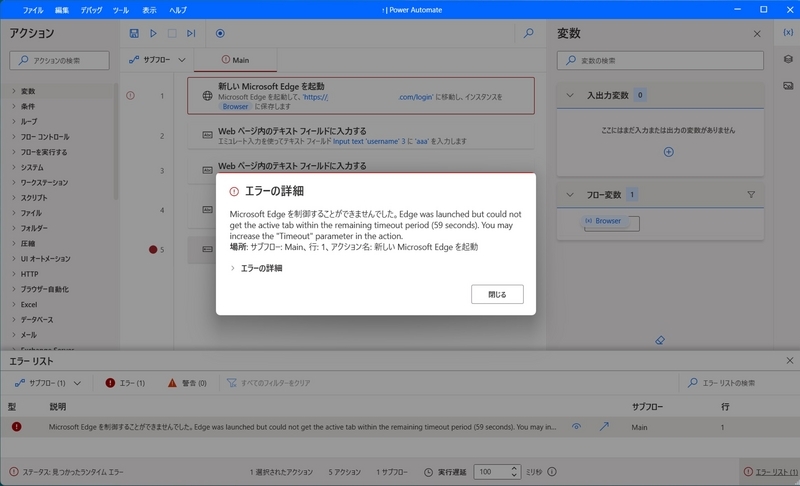Click the 説明 column header
The image size is (800, 486).
point(58,406)
